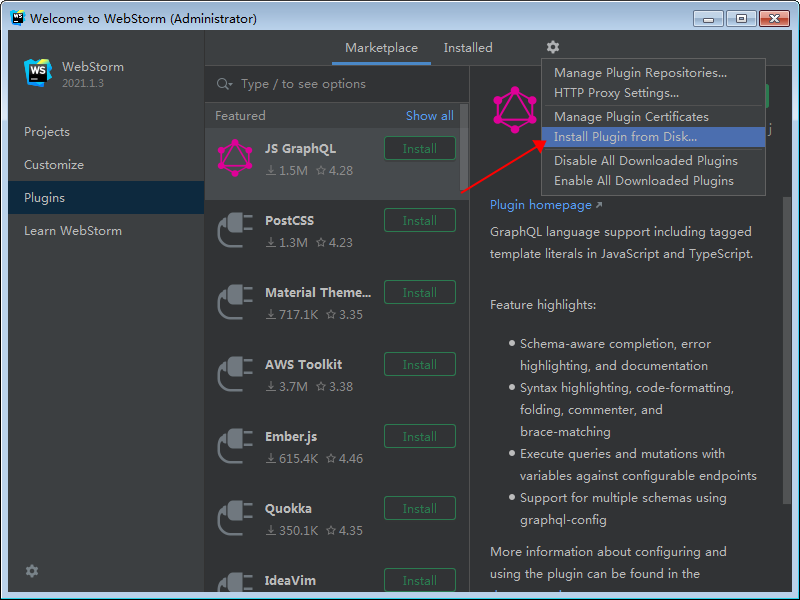Click the details pane scrollbar
Screen dimensions: 800x600
point(786,351)
